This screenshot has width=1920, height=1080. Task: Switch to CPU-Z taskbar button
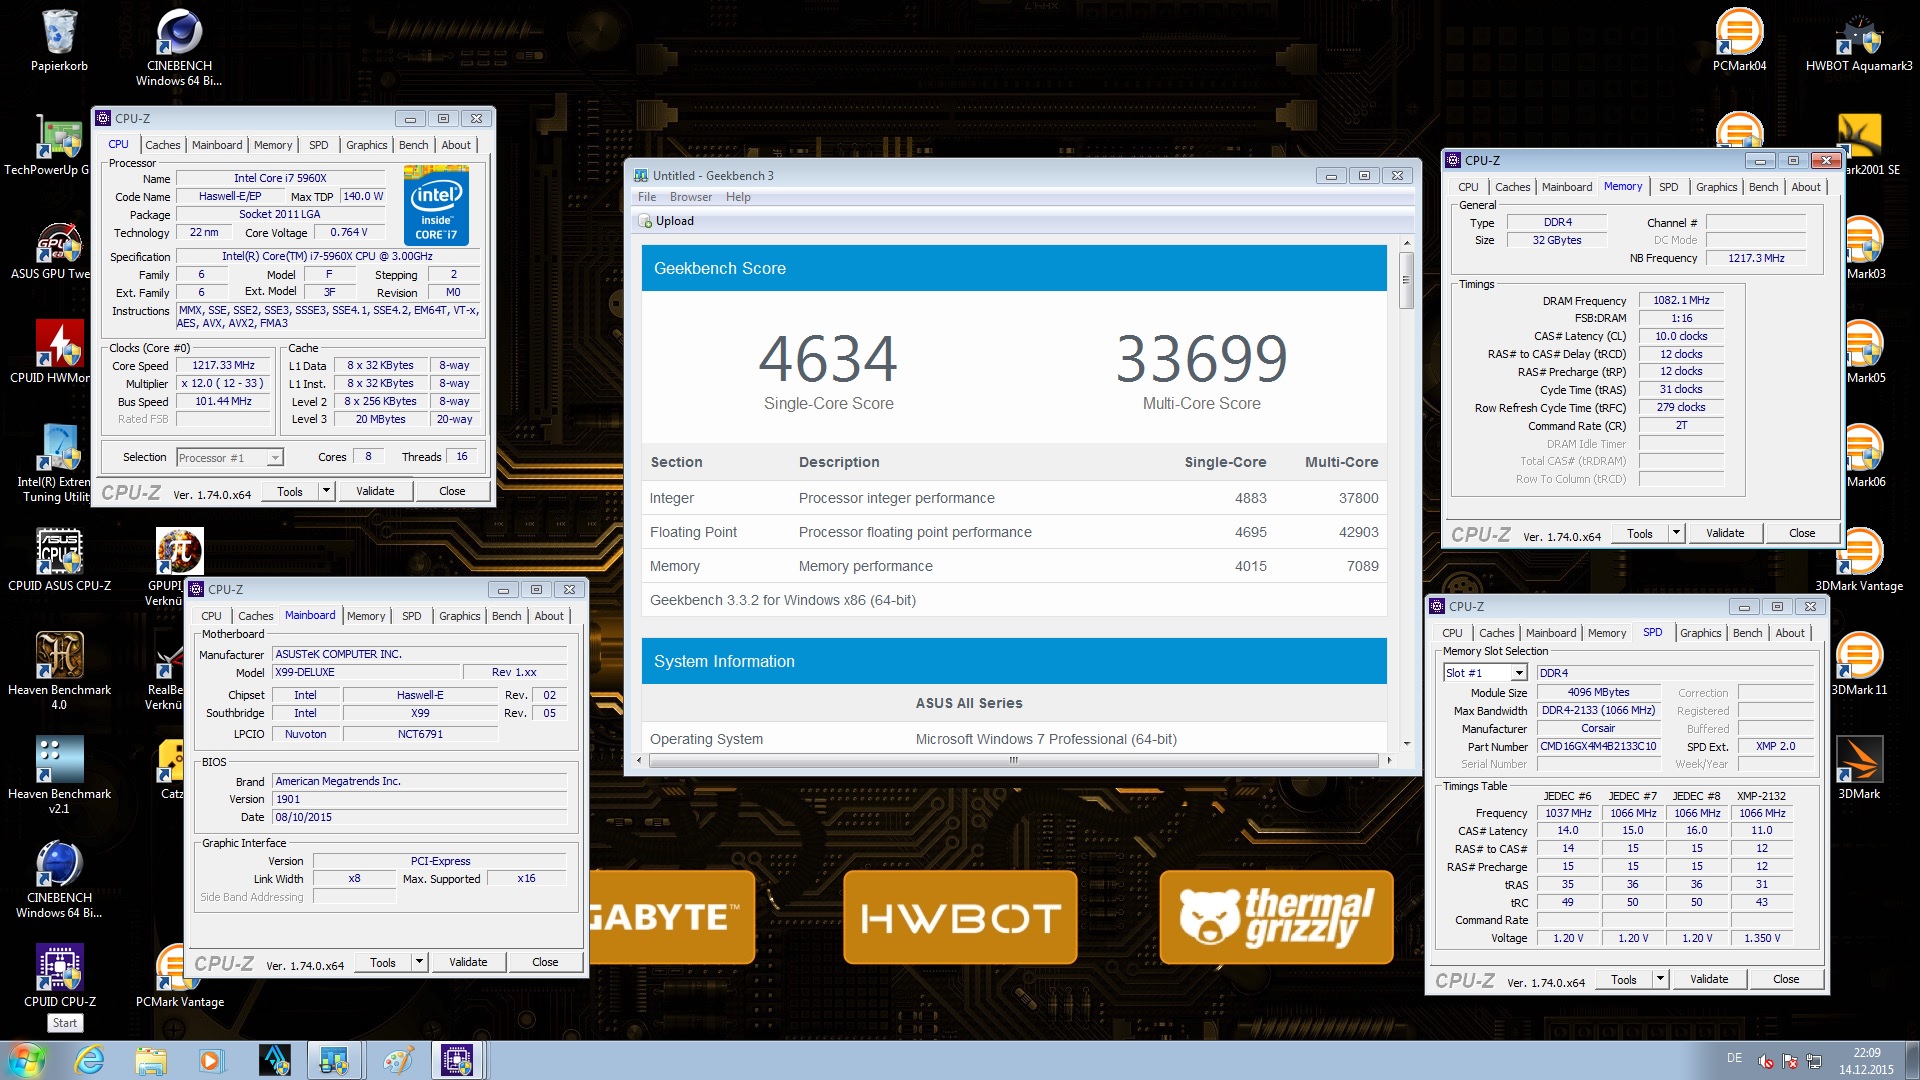(457, 1060)
